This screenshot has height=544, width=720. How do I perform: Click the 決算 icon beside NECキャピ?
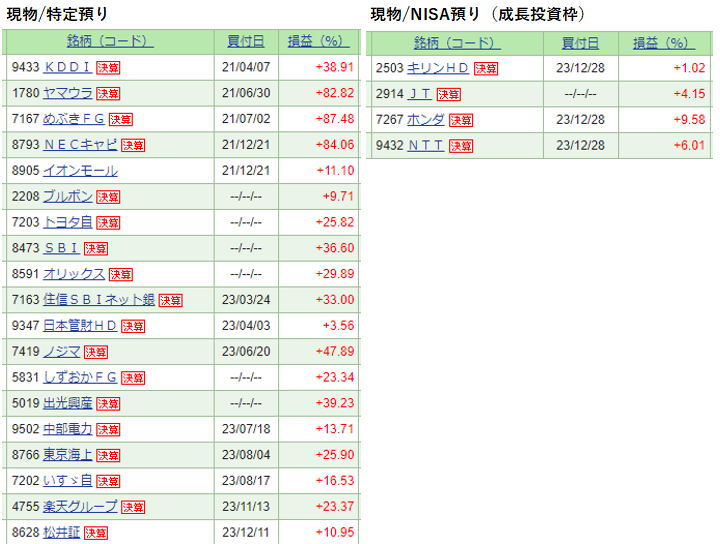133,146
